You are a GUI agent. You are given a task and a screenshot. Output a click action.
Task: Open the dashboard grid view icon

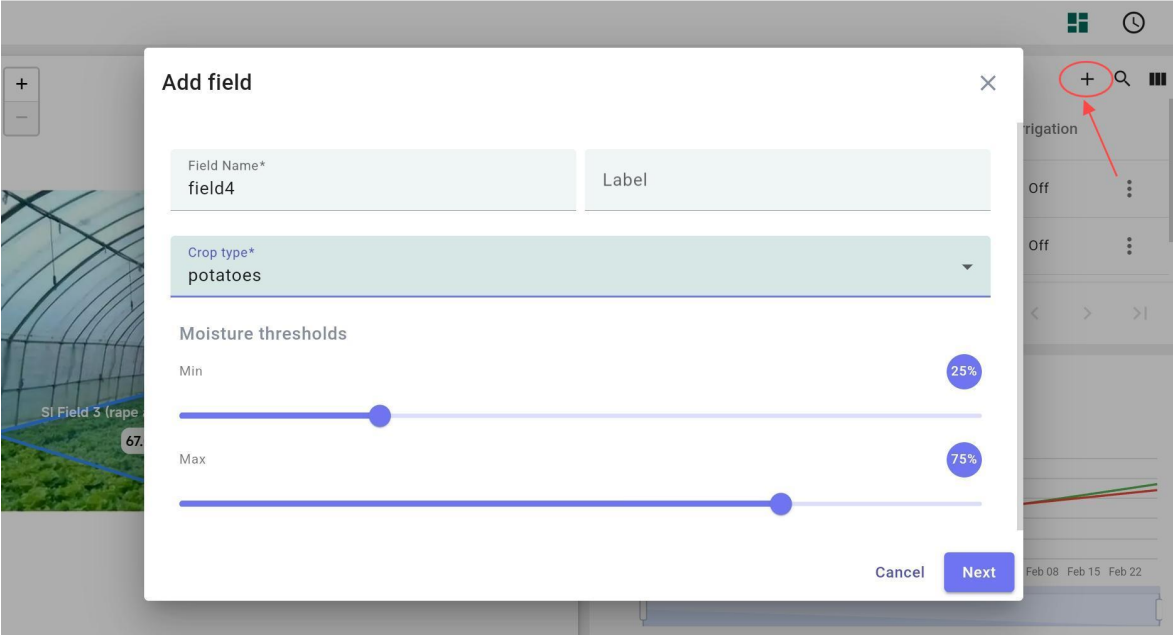point(1078,23)
